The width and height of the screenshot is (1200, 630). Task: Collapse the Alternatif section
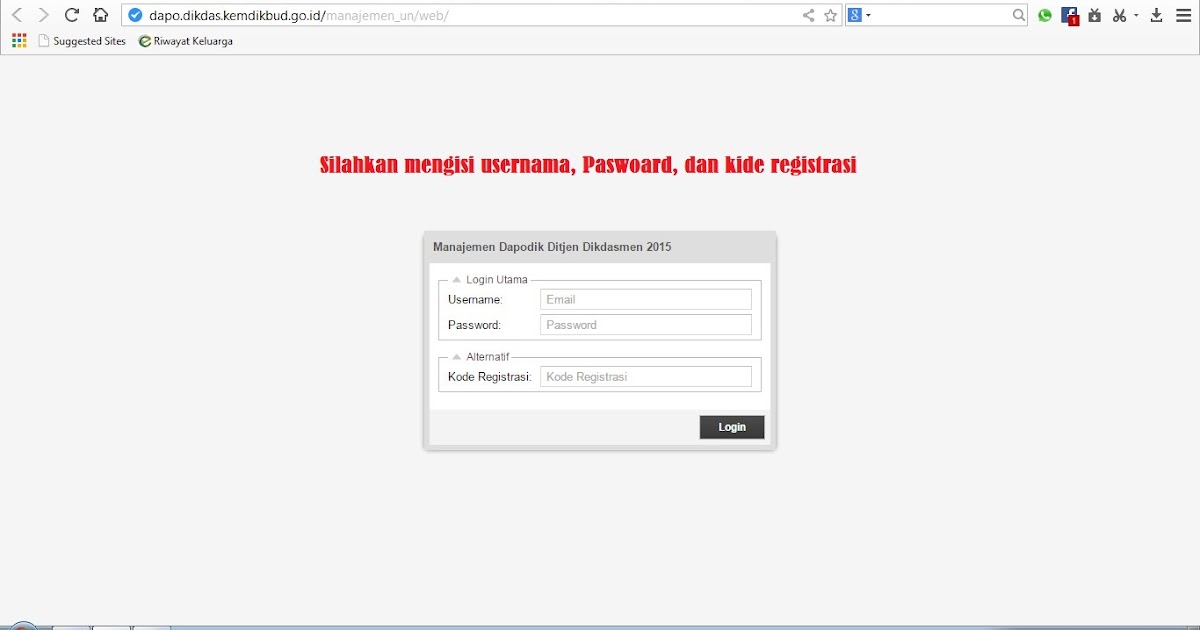(x=457, y=357)
